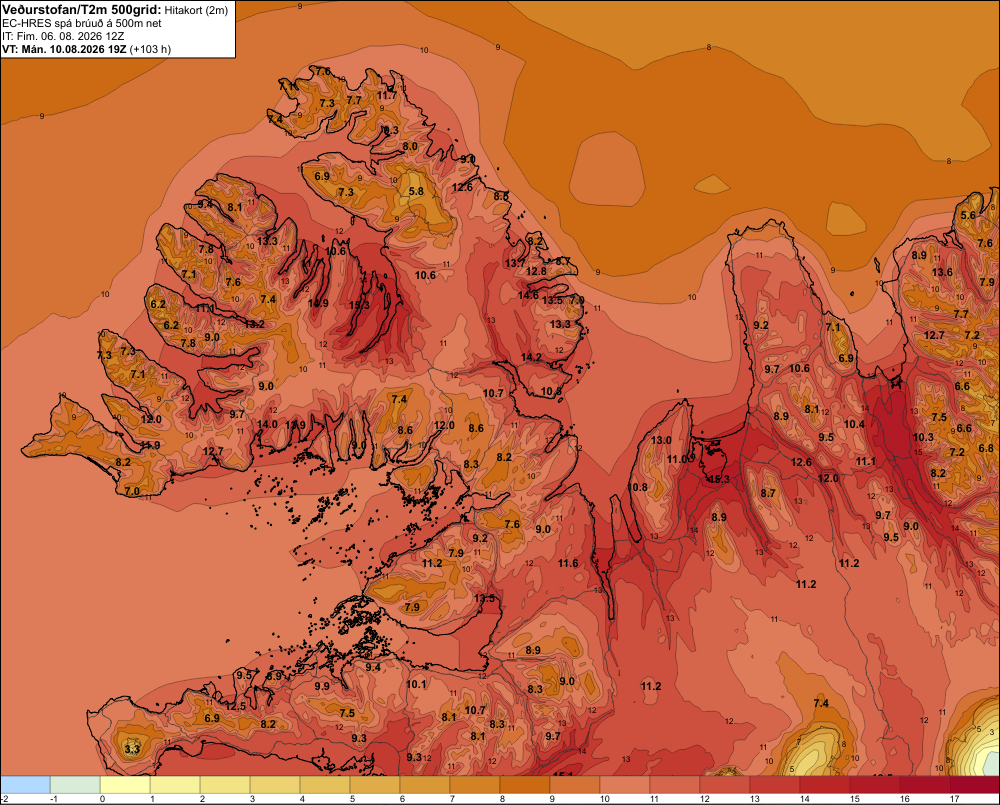Select the 5.6 temperature reading
The height and width of the screenshot is (805, 1000).
point(968,215)
